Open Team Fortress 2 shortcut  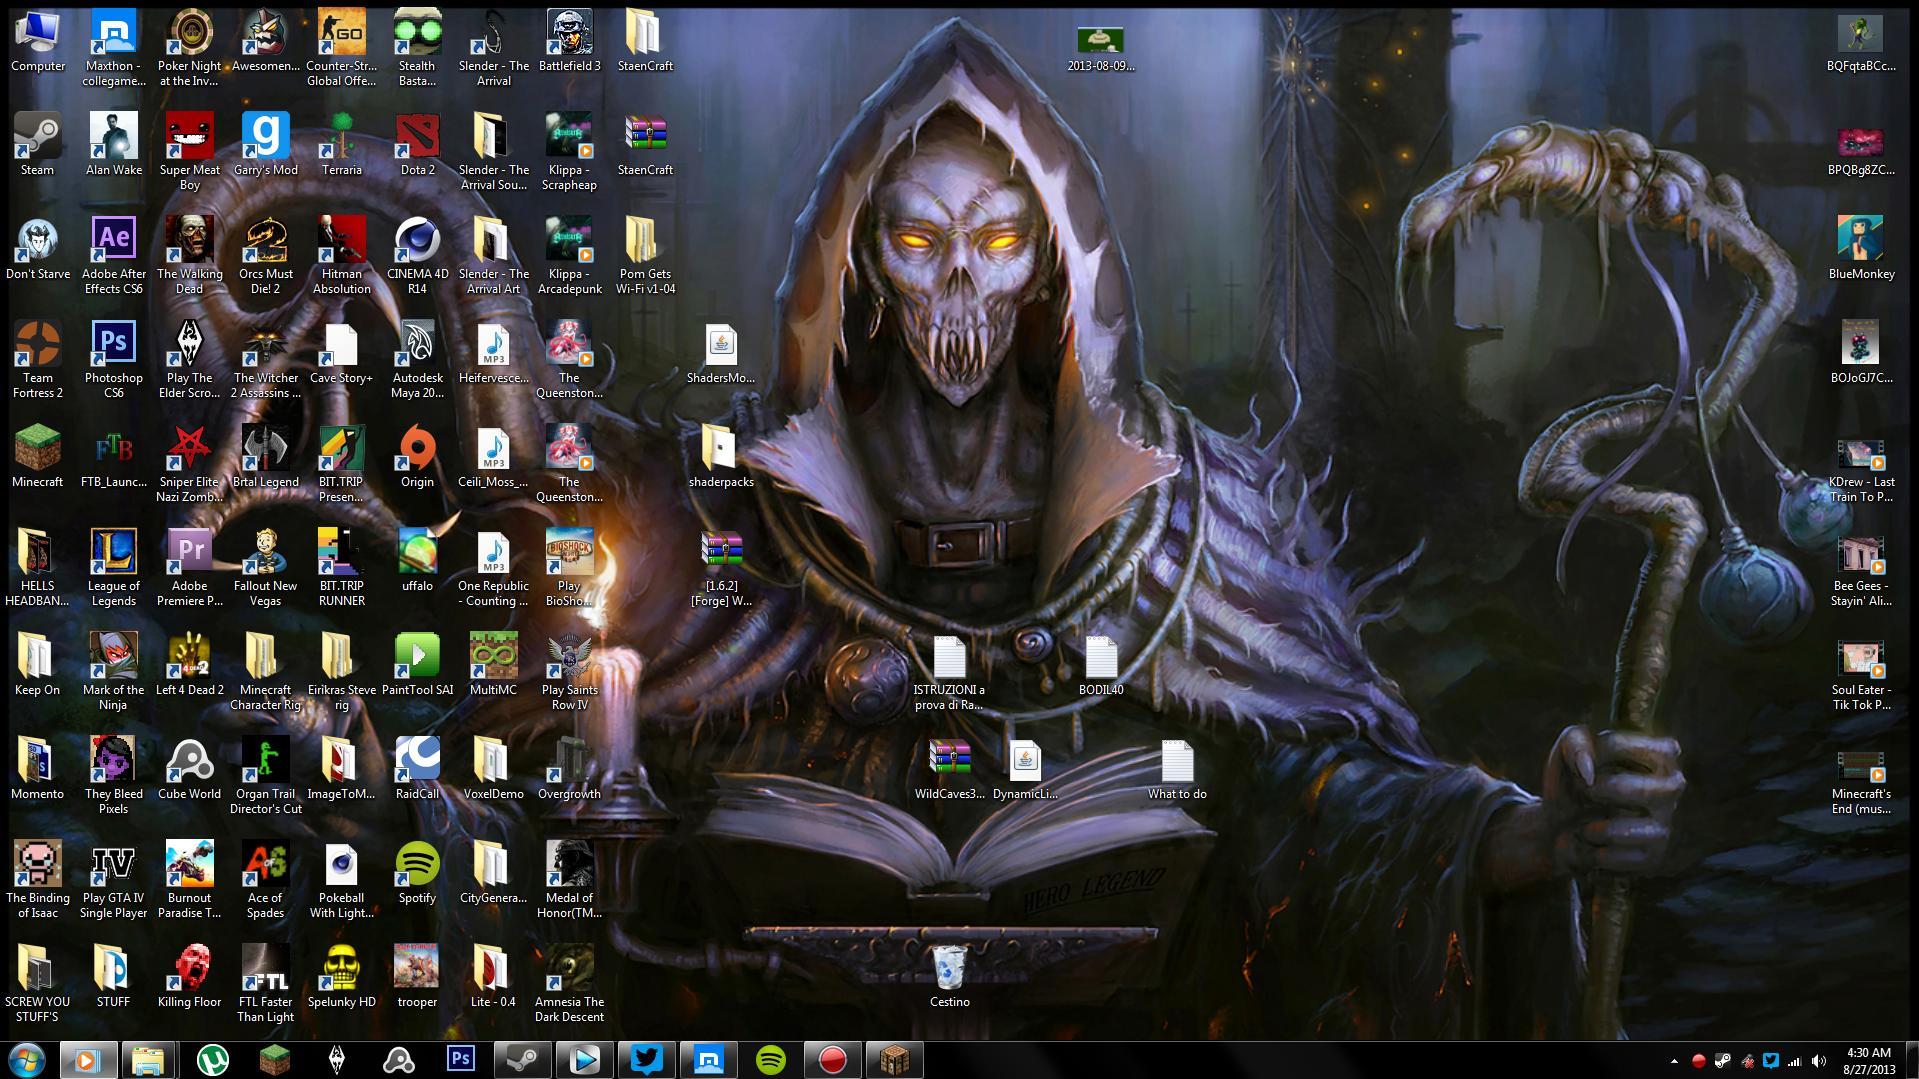(x=37, y=360)
